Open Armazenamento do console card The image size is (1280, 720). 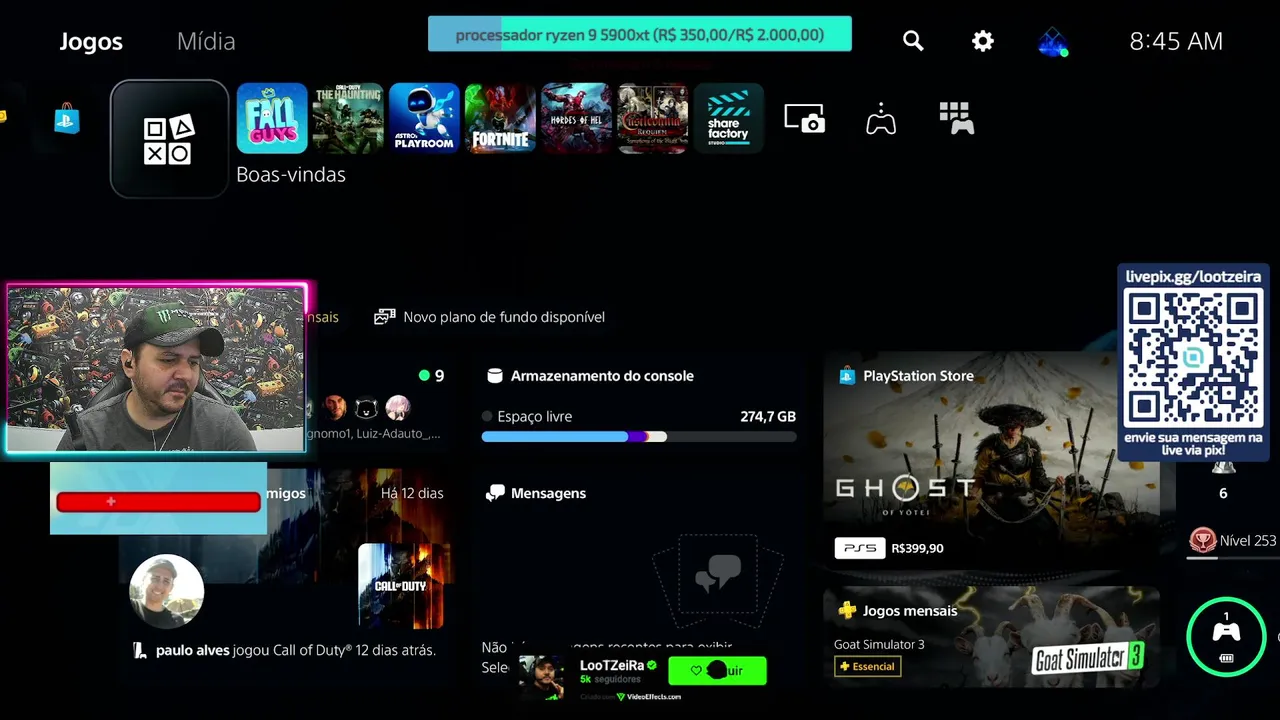pos(639,406)
